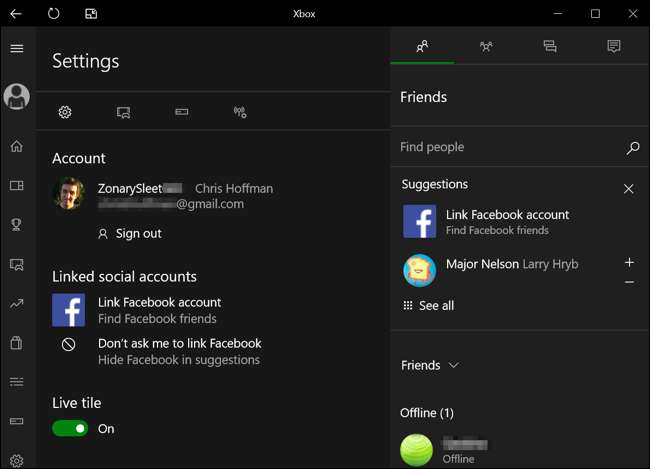Select General settings gear tab
Viewport: 650px width, 469px height.
click(65, 112)
